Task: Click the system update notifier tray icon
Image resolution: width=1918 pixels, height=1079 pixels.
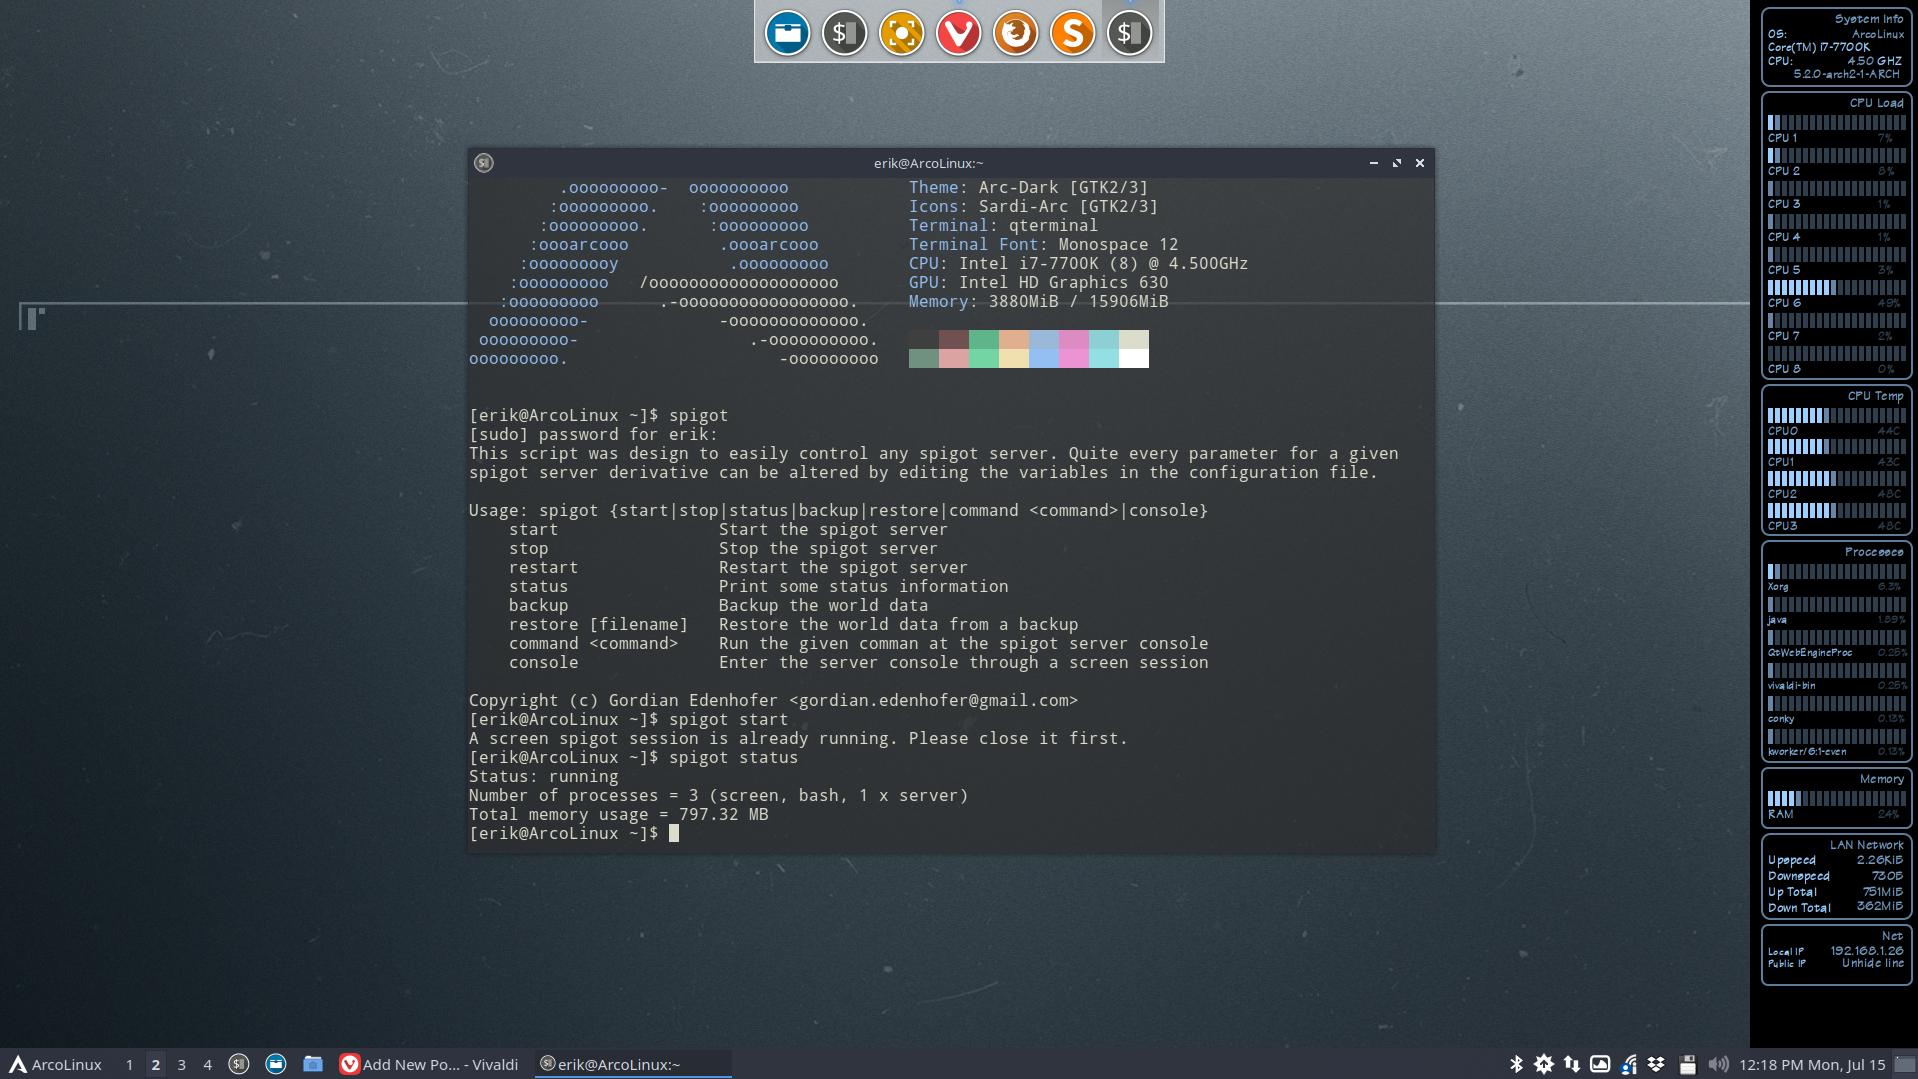Action: [x=1544, y=1064]
